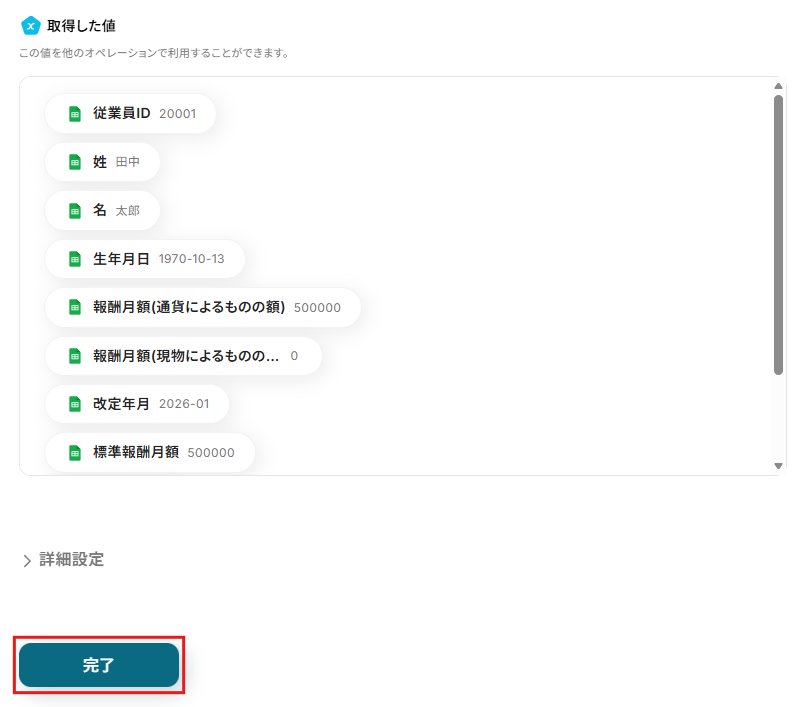The height and width of the screenshot is (707, 807).
Task: Select the 改定年月 2026-01 chip
Action: (x=138, y=404)
